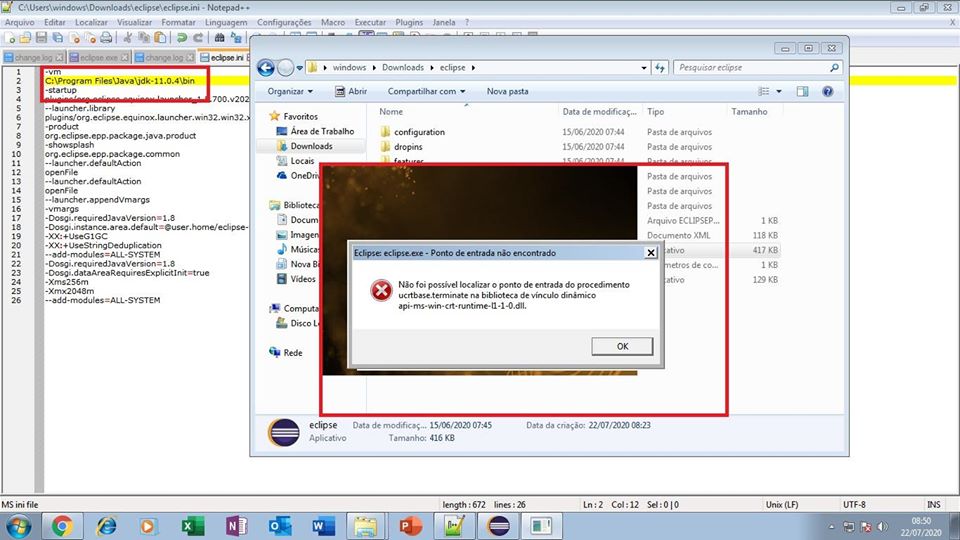Sort files by the Nome column
960x540 pixels.
tap(391, 111)
